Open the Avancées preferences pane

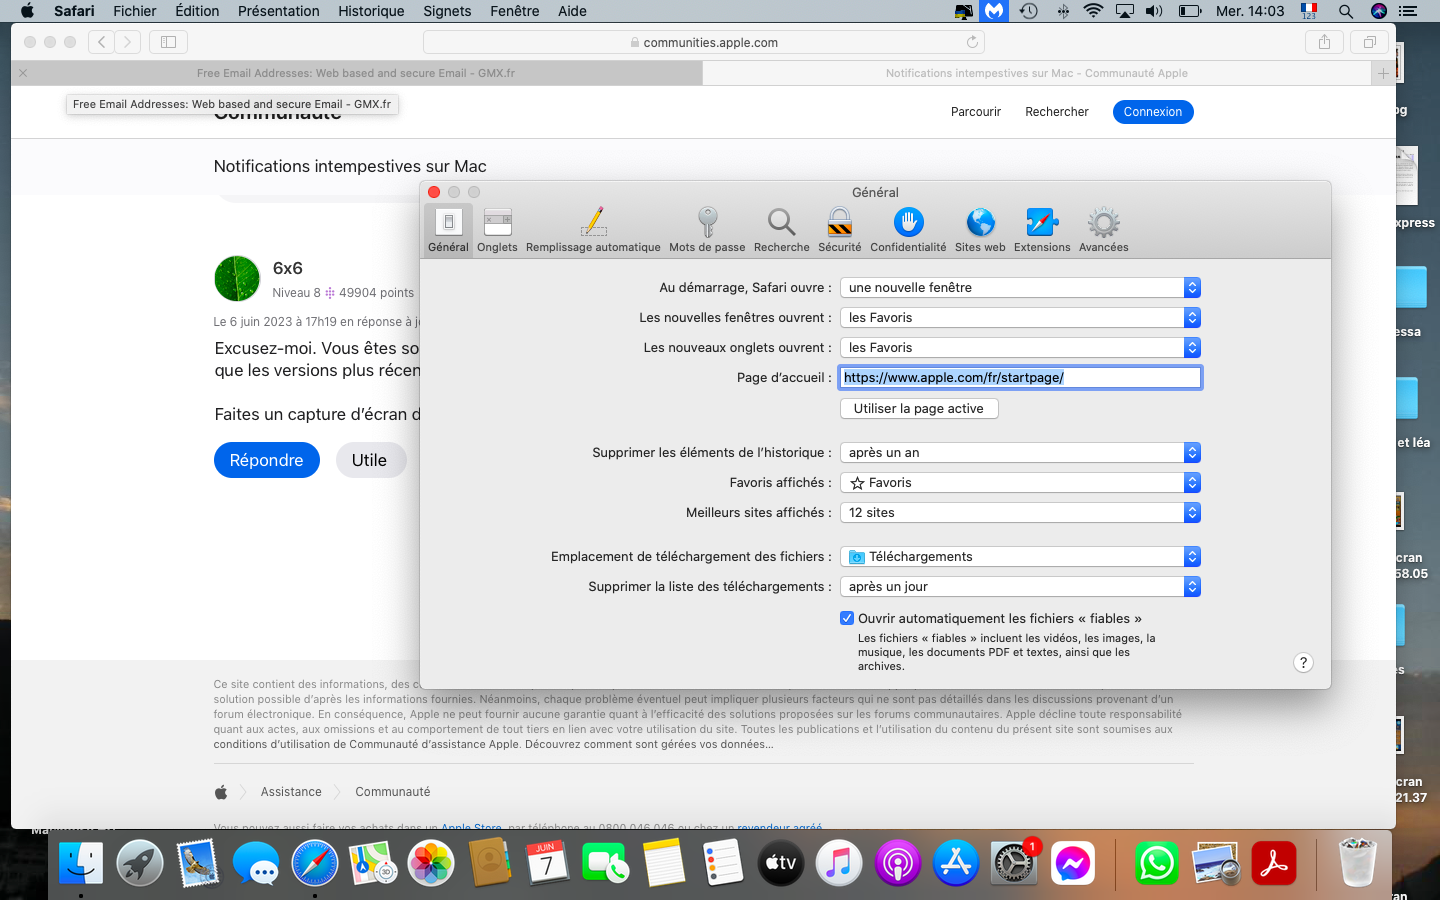click(x=1103, y=230)
